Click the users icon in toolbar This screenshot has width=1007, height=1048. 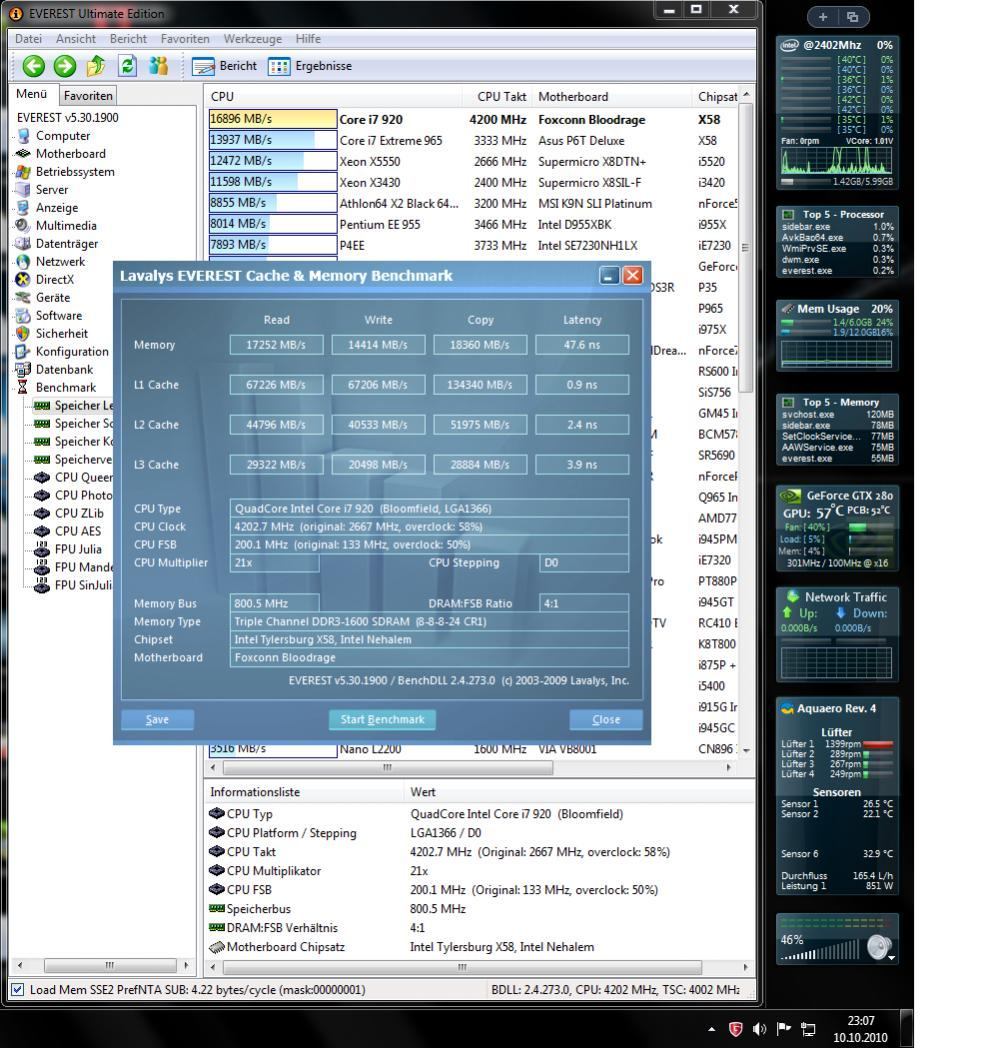click(x=158, y=66)
